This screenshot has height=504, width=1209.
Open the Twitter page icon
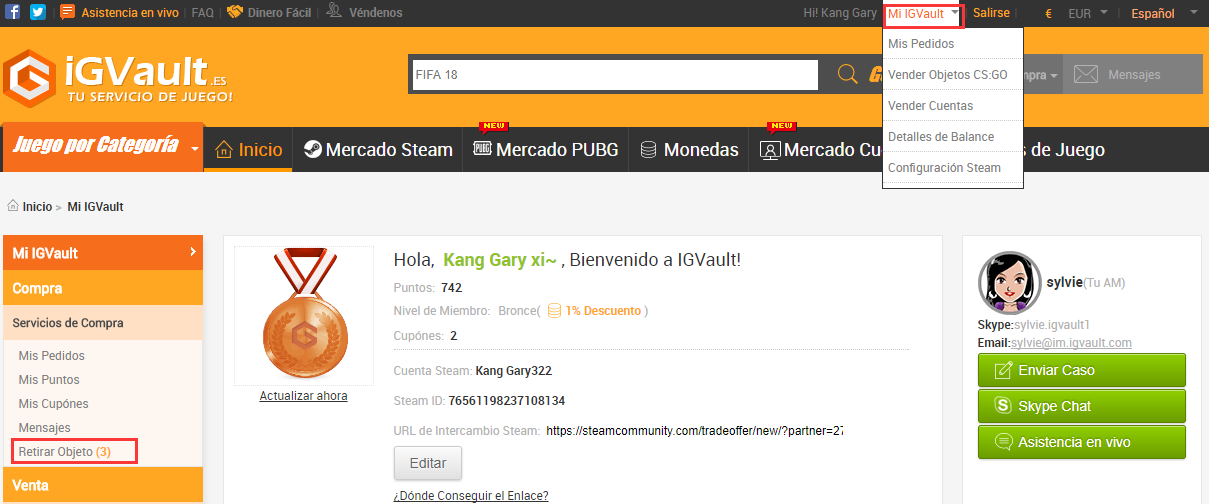[x=38, y=13]
